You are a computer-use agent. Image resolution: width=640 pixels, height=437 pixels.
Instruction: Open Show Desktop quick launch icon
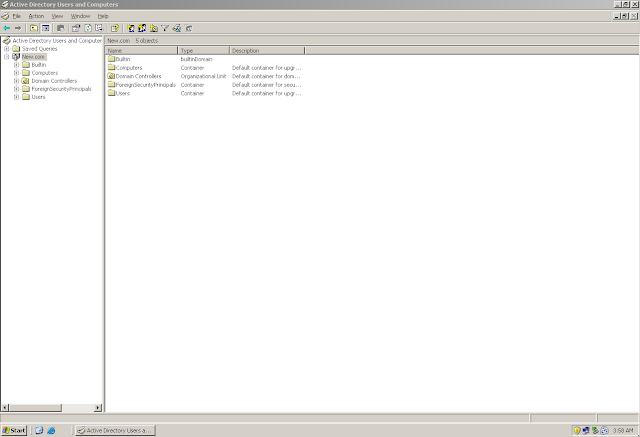(39, 430)
